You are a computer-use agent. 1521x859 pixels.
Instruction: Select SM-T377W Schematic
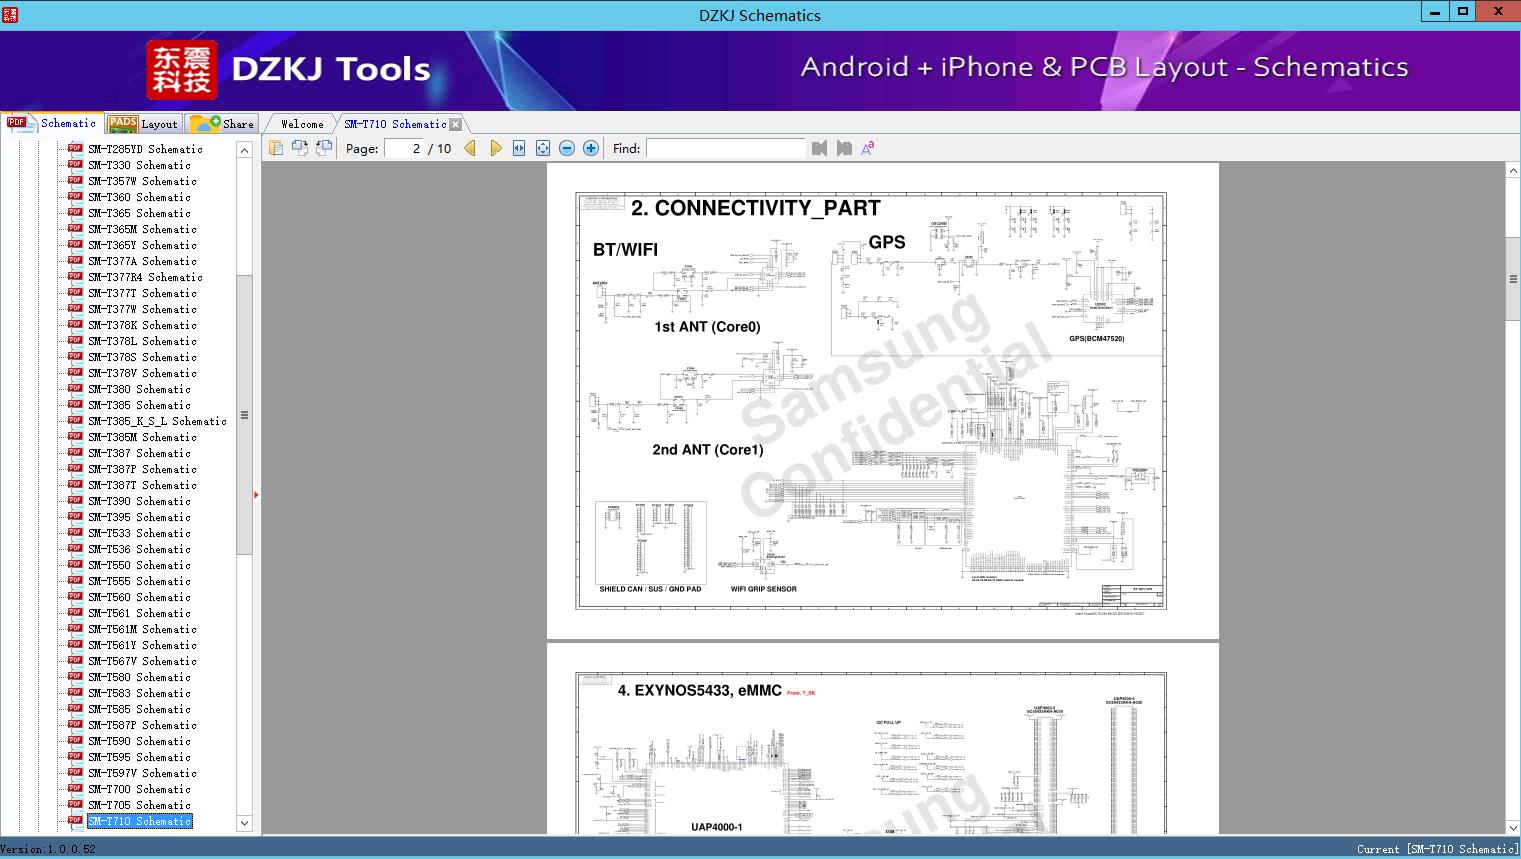142,309
